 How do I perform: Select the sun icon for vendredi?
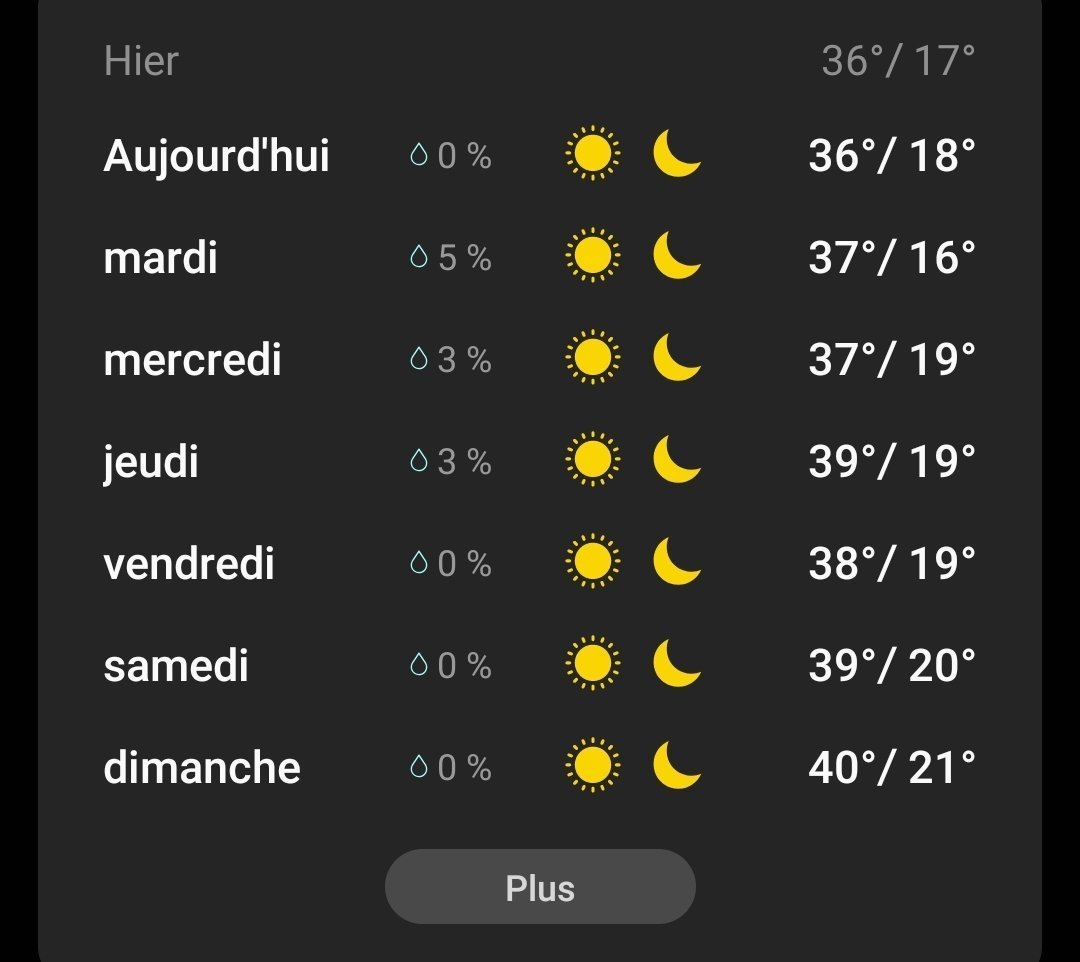point(592,561)
